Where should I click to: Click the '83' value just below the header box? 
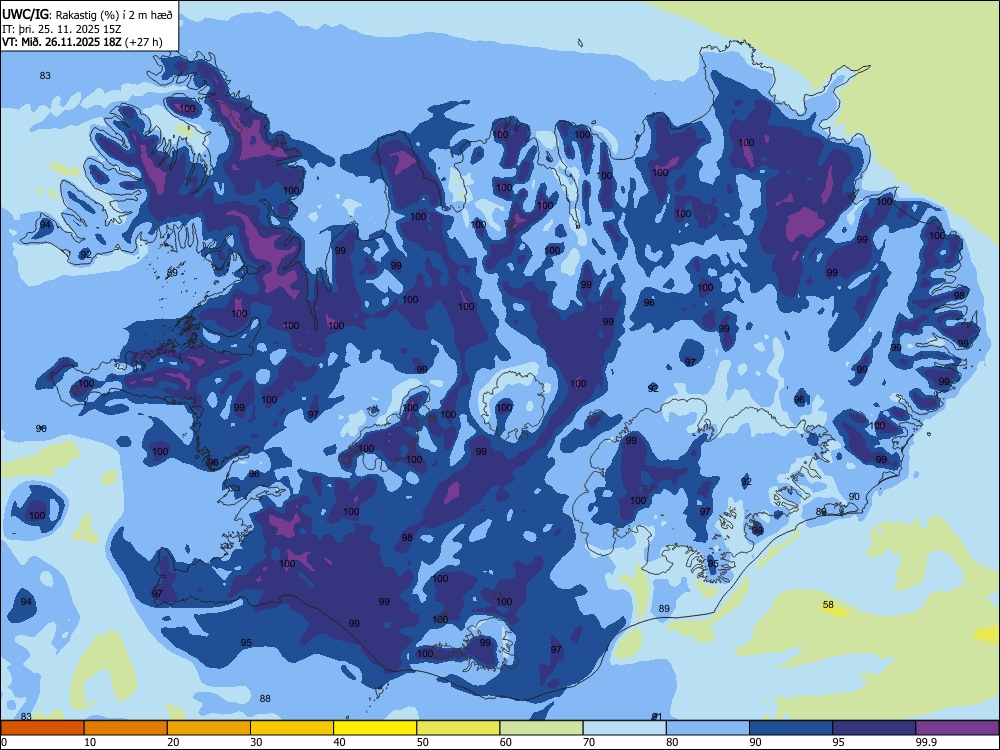click(x=45, y=75)
